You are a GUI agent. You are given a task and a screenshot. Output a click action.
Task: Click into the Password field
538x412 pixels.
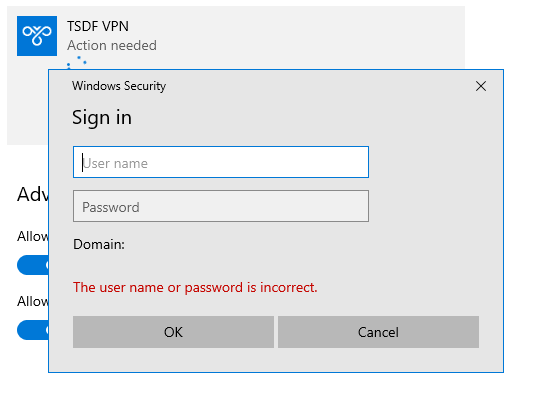pyautogui.click(x=221, y=206)
